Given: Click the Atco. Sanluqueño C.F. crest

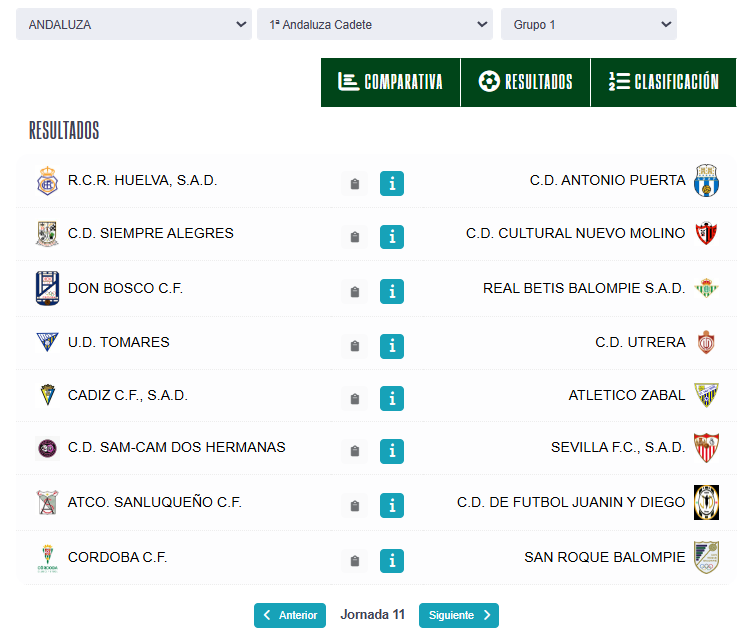Looking at the screenshot, I should pos(47,502).
